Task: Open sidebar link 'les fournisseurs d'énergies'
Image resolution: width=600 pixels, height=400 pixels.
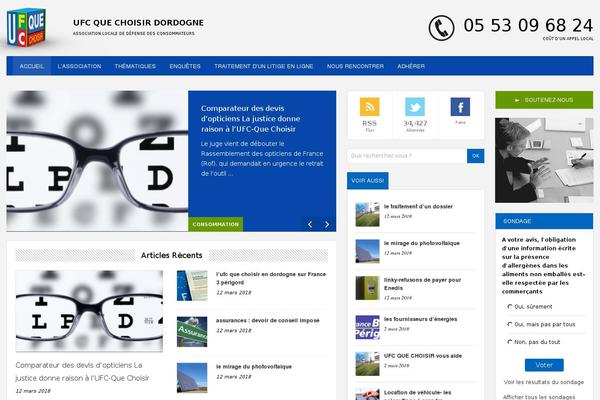Action: pyautogui.click(x=421, y=319)
